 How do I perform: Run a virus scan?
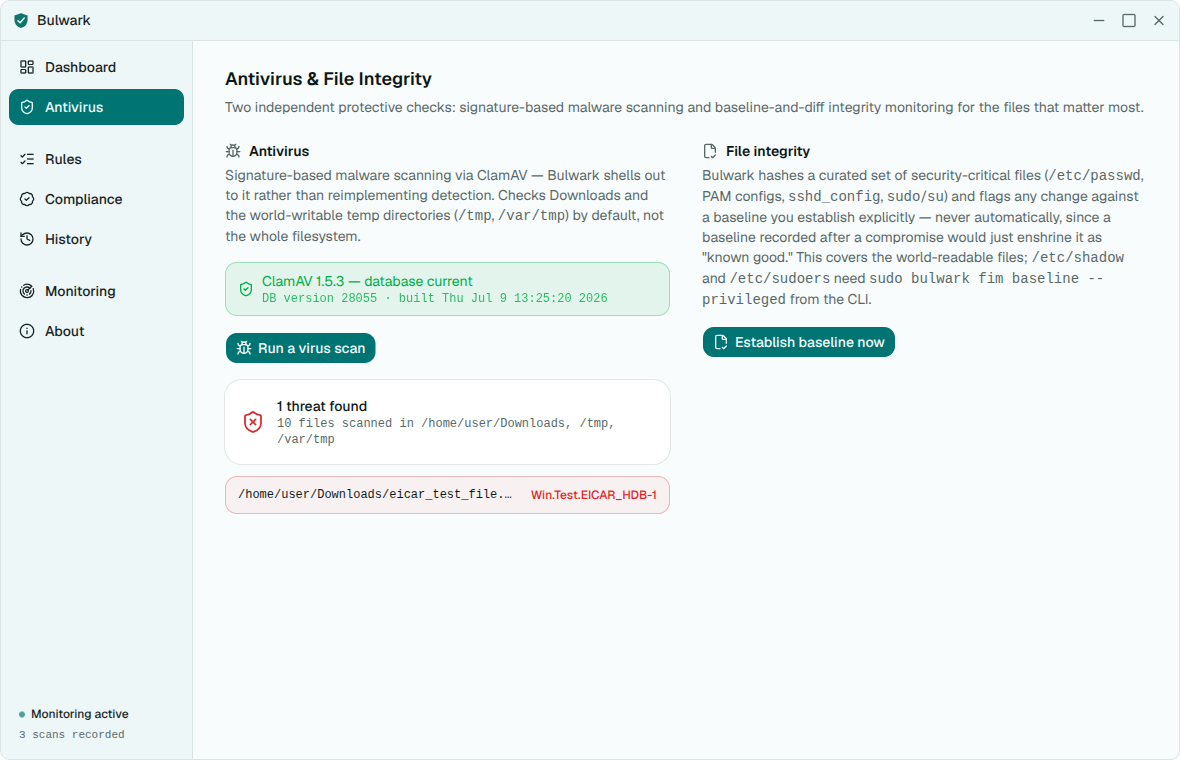(x=300, y=348)
